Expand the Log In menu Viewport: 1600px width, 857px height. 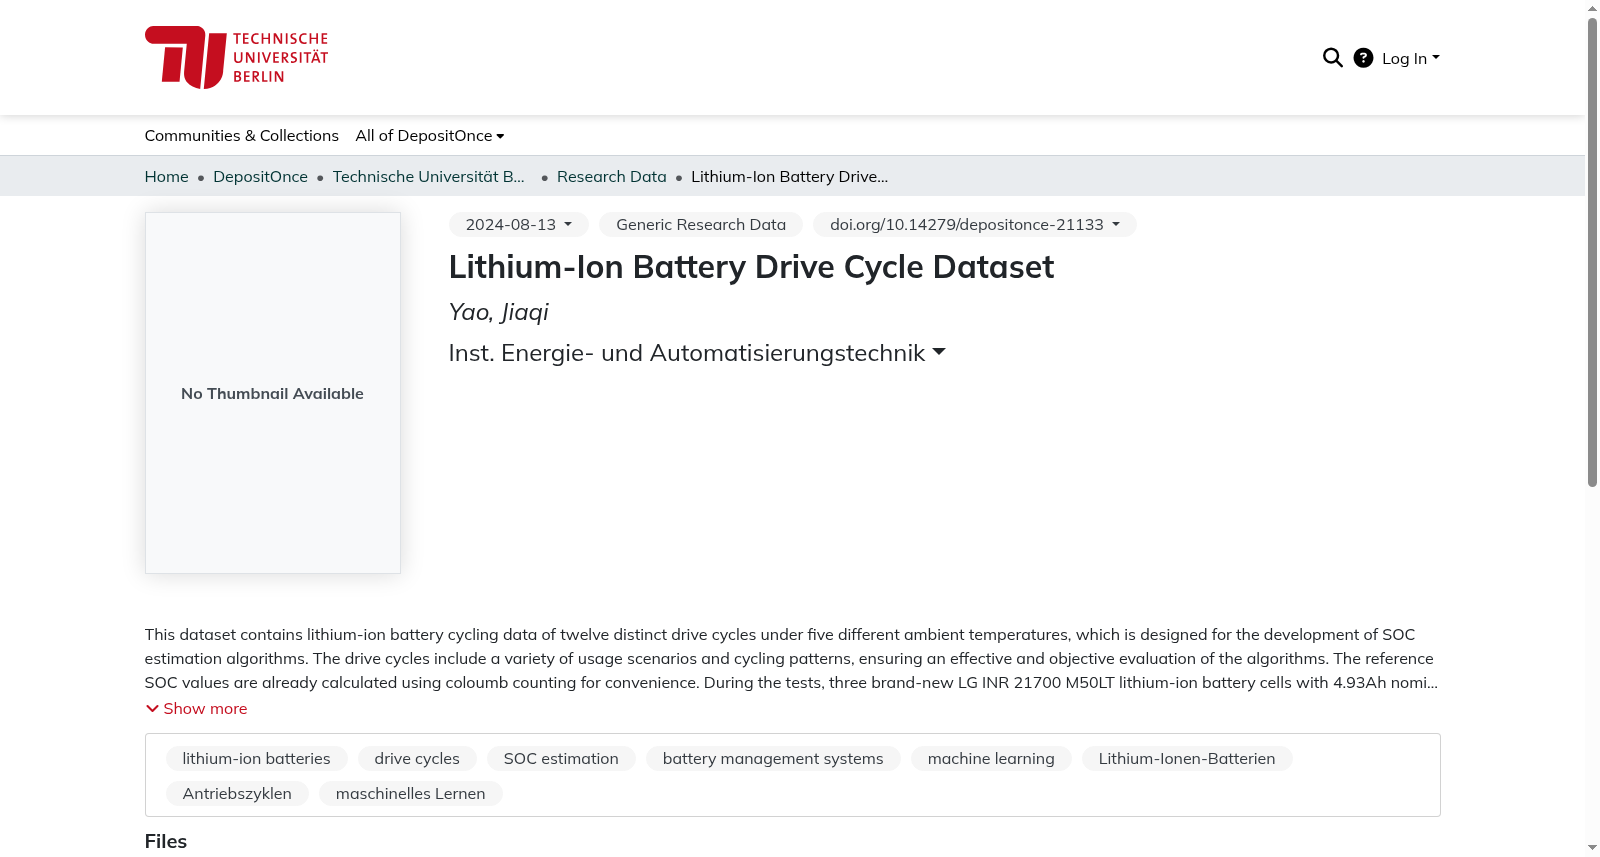tap(1410, 58)
